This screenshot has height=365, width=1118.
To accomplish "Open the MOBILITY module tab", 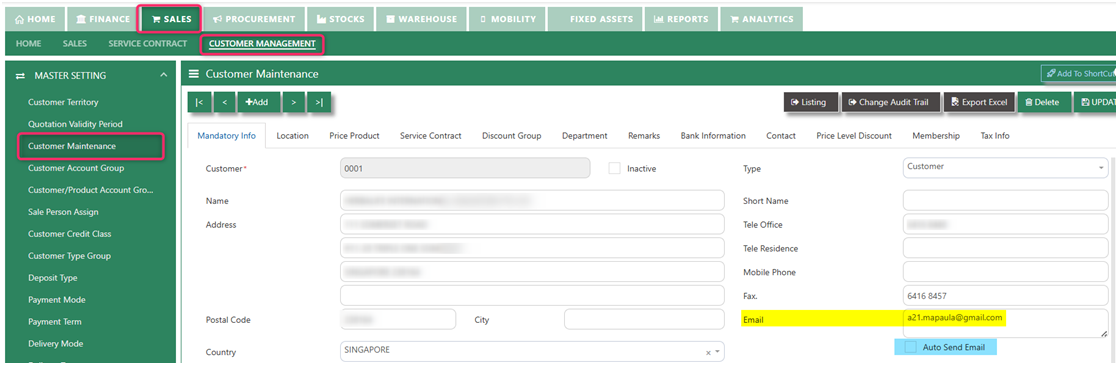I will click(x=508, y=19).
